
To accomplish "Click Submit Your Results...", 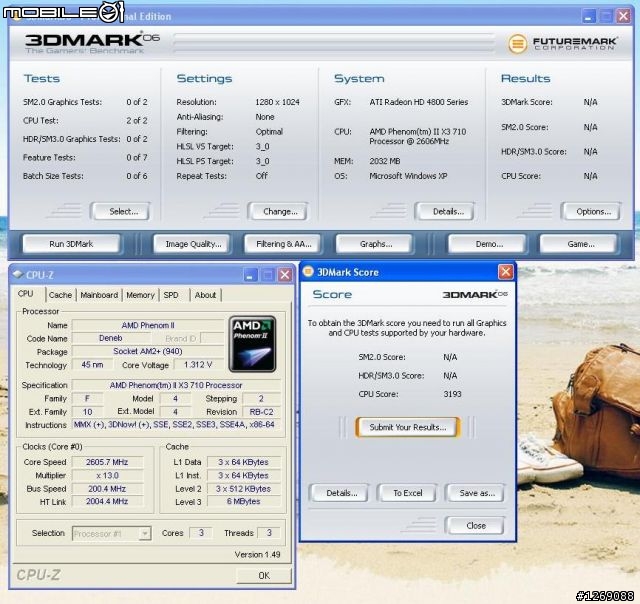I will click(408, 427).
